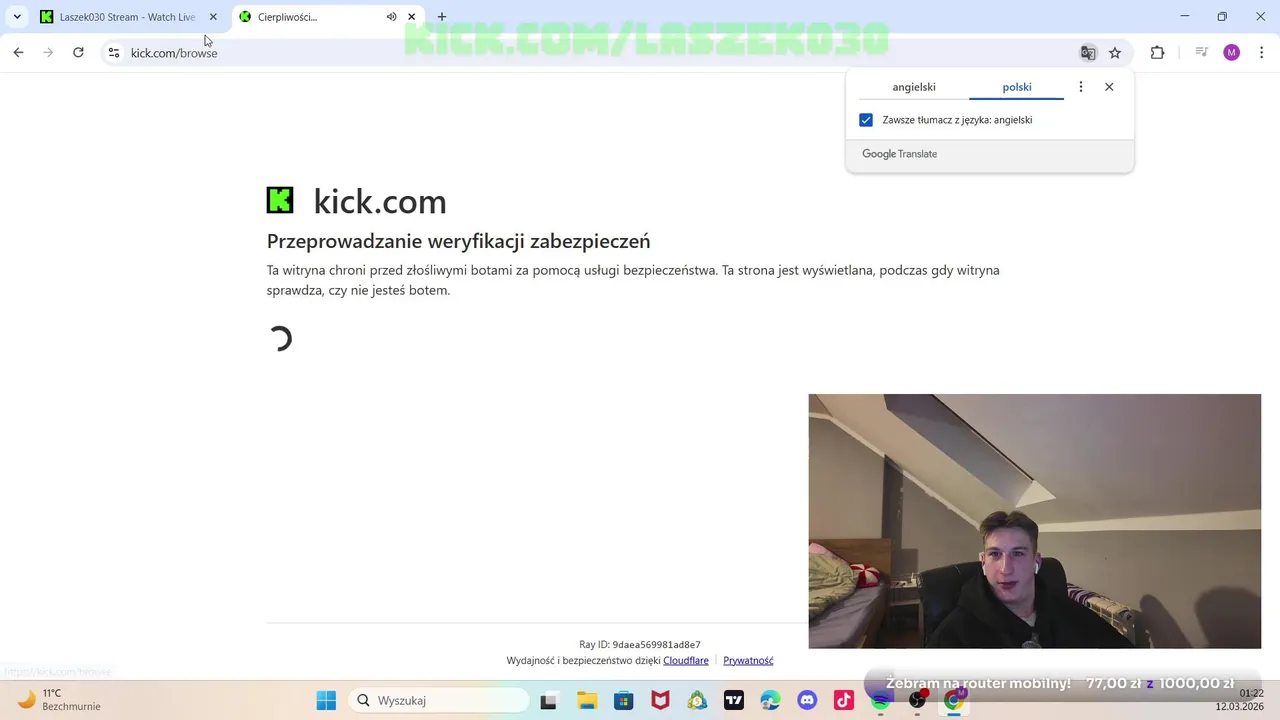The height and width of the screenshot is (720, 1280).
Task: Click the green Kick logo
Action: tap(280, 200)
